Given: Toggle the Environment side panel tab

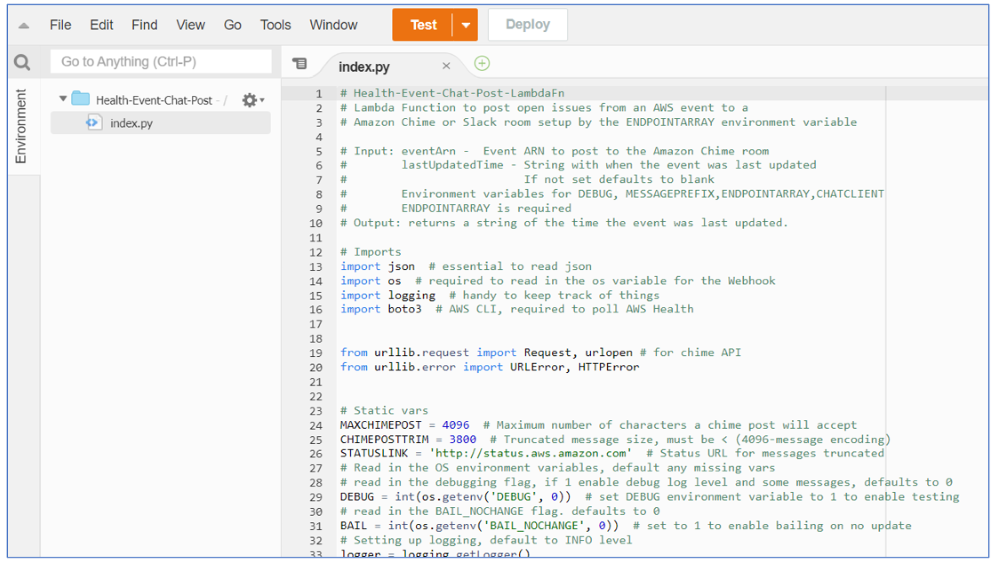Looking at the screenshot, I should click(x=21, y=126).
